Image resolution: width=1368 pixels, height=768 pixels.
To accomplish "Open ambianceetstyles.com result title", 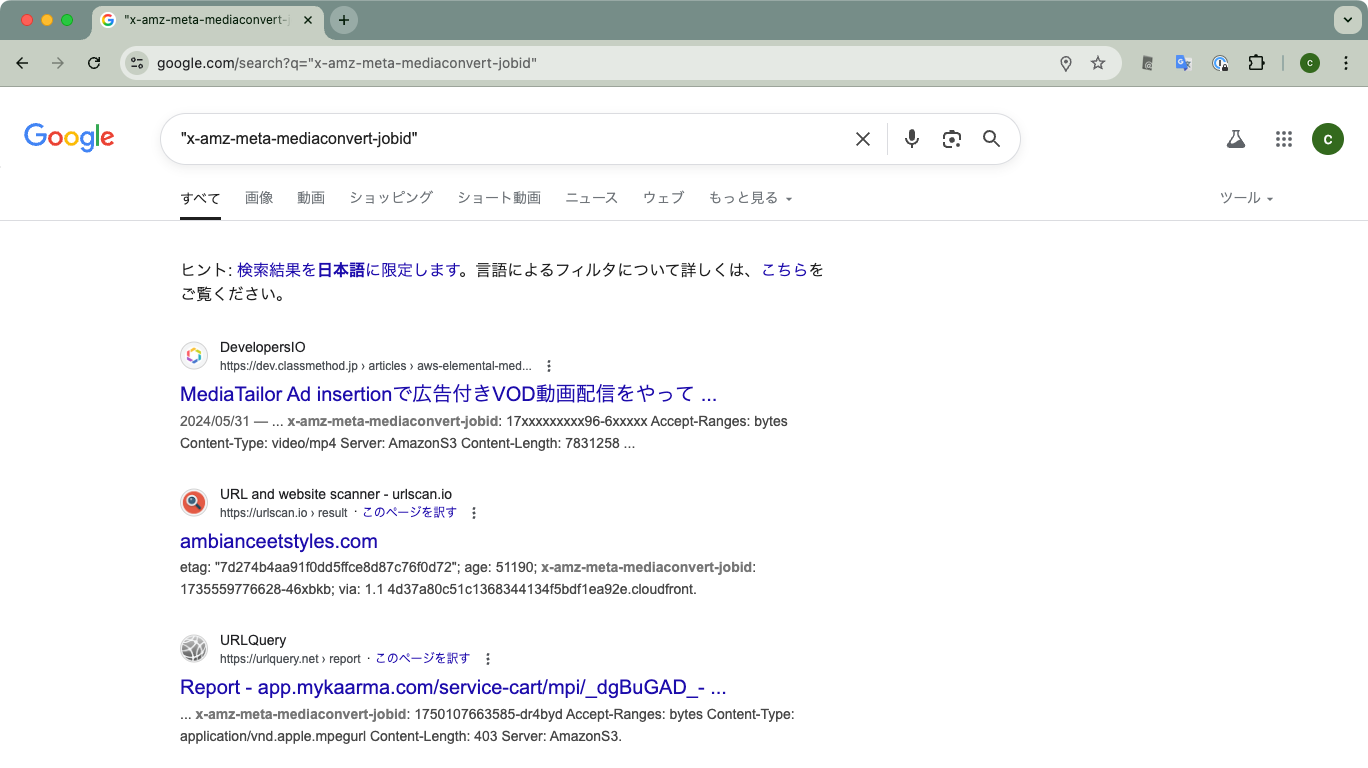I will click(x=279, y=541).
